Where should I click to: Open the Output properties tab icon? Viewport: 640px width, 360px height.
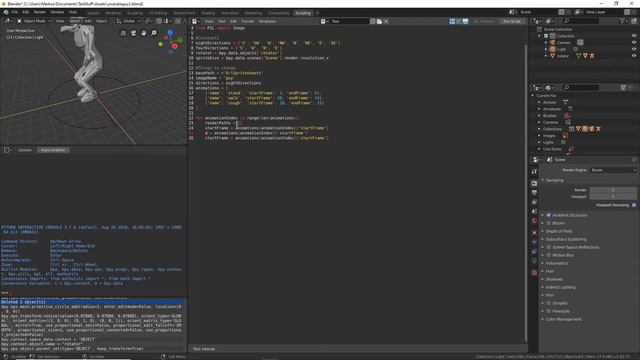pyautogui.click(x=534, y=192)
